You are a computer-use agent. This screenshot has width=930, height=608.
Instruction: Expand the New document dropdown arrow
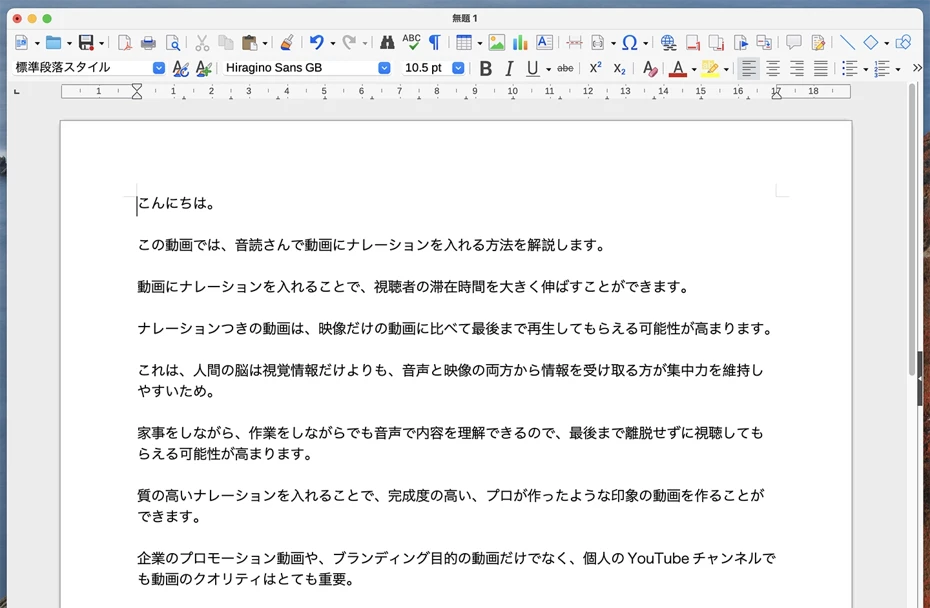click(x=37, y=43)
